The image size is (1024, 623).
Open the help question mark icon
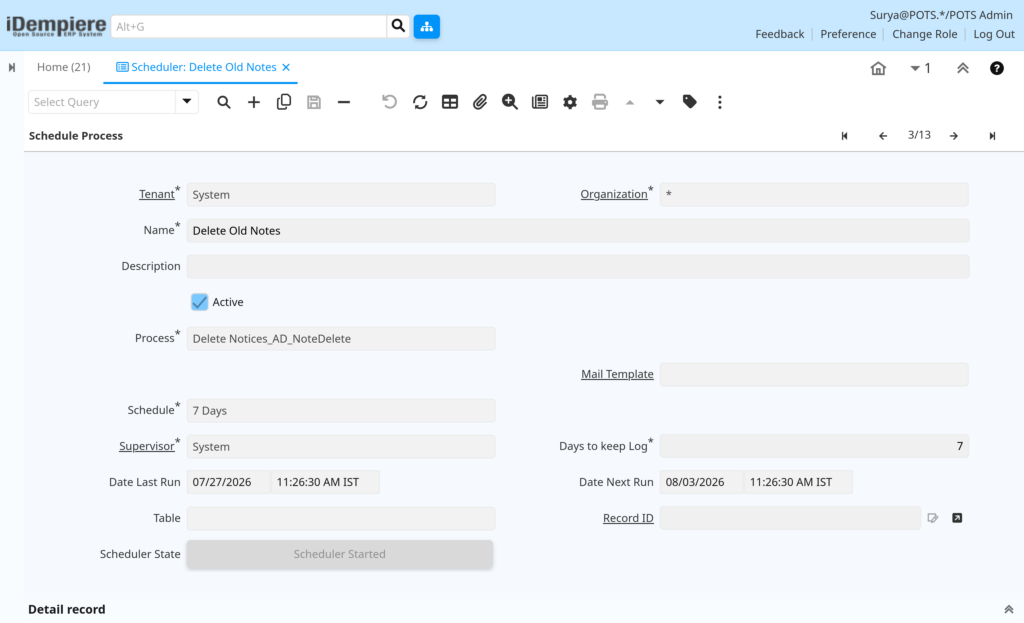click(997, 68)
